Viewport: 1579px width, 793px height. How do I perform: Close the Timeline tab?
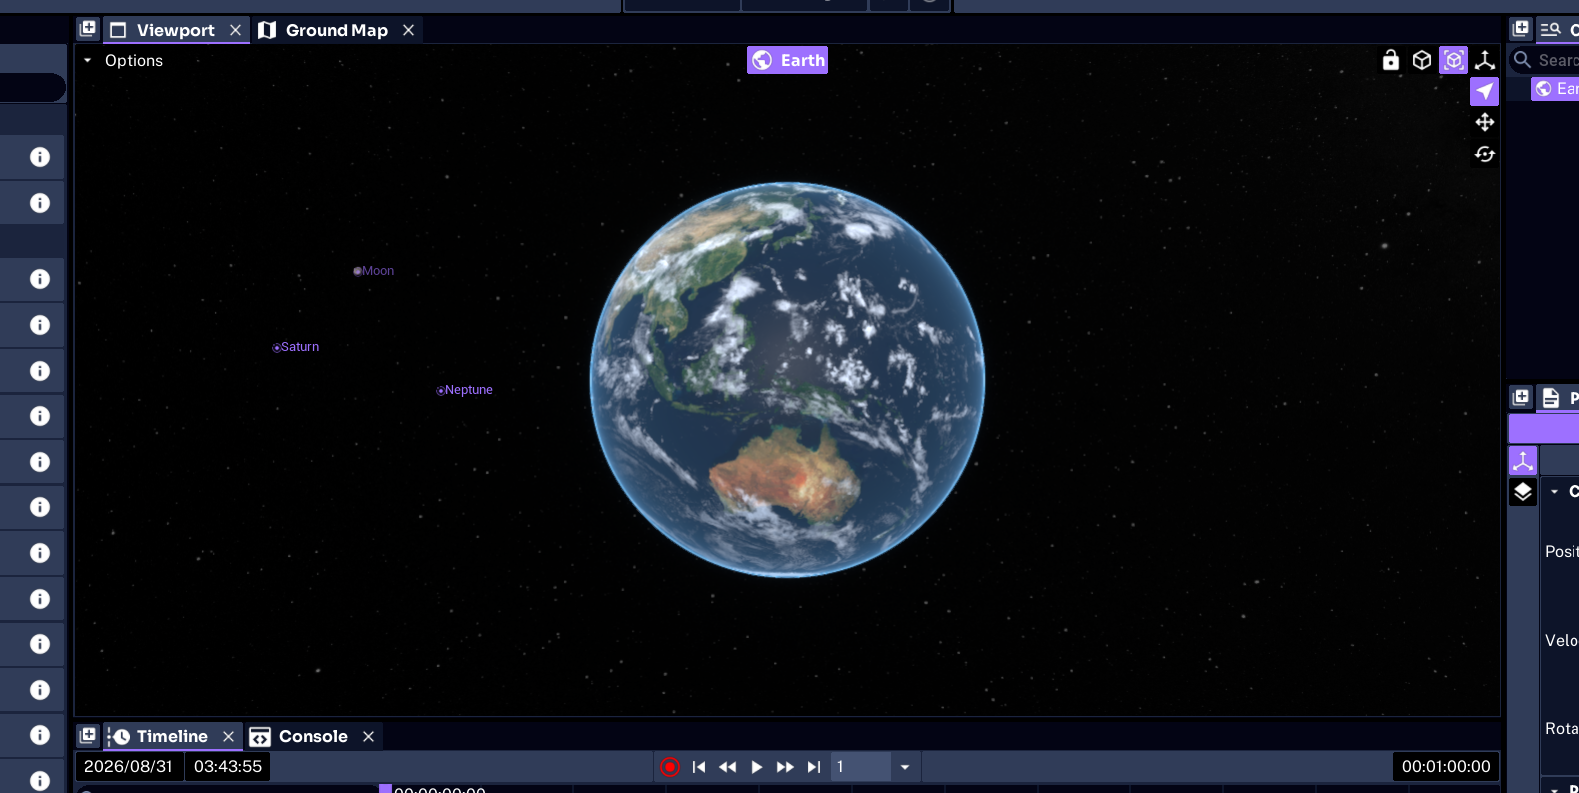[x=228, y=736]
